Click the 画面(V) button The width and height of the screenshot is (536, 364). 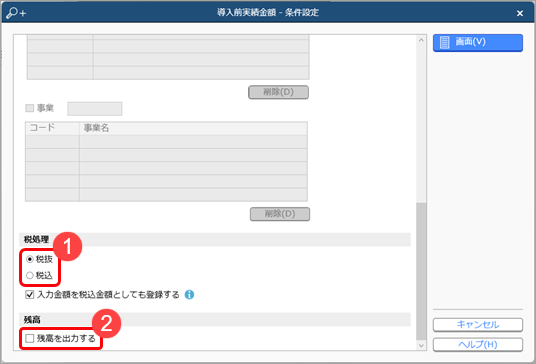pos(478,43)
